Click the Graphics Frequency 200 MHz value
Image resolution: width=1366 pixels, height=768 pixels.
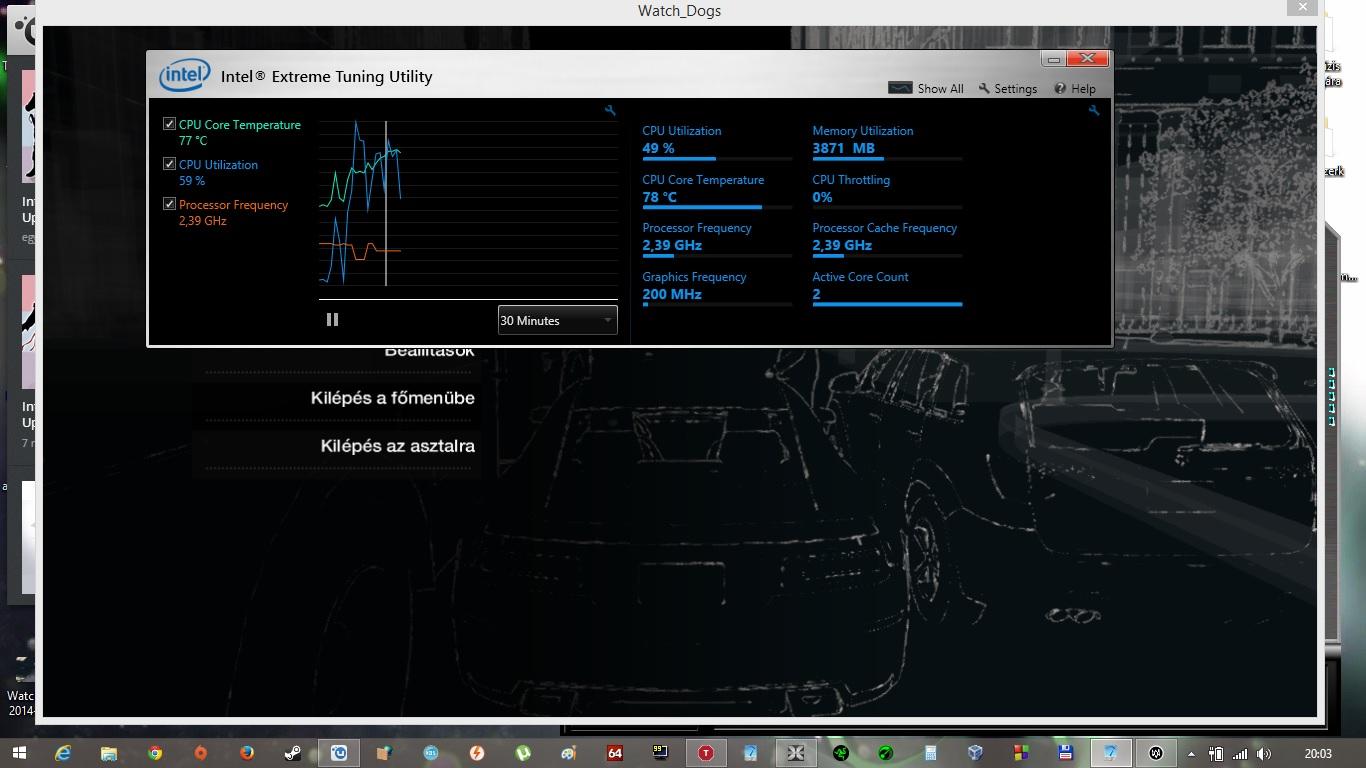pyautogui.click(x=672, y=294)
